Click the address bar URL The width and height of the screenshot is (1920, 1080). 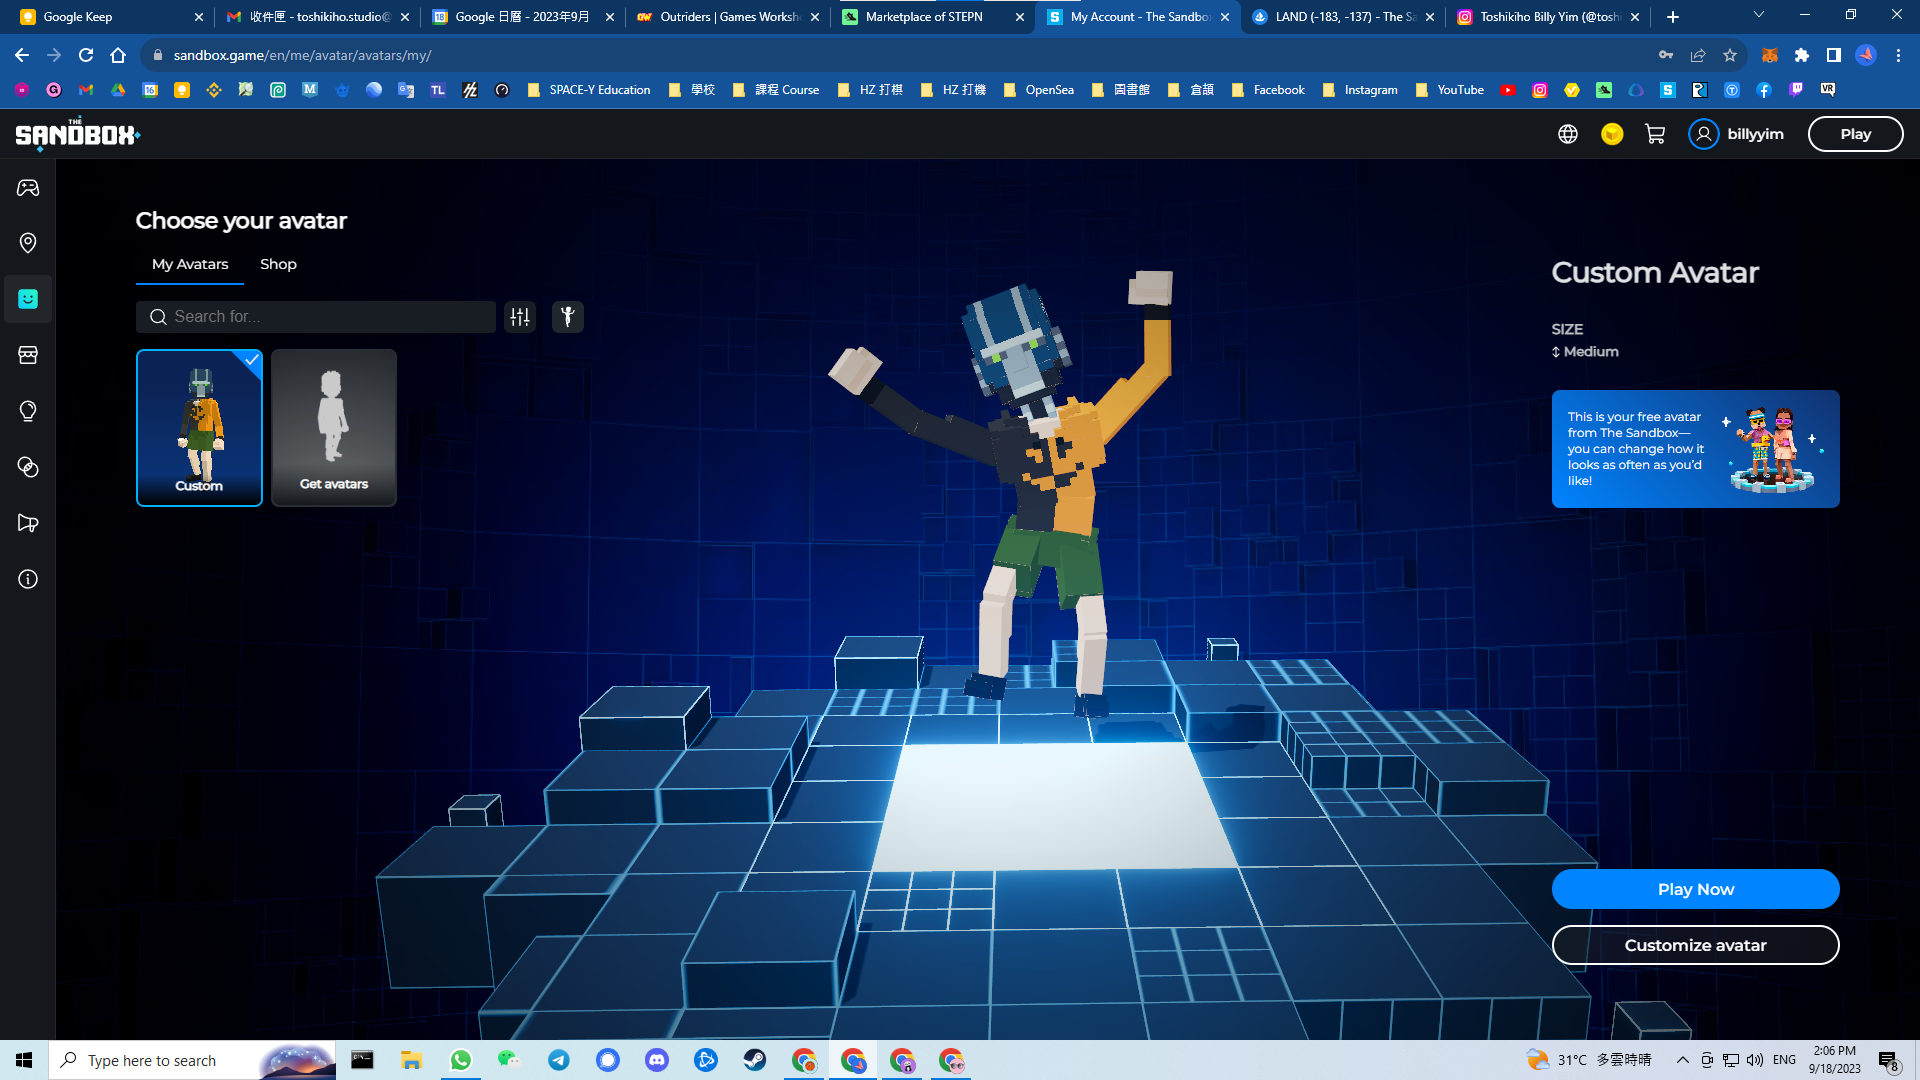302,55
